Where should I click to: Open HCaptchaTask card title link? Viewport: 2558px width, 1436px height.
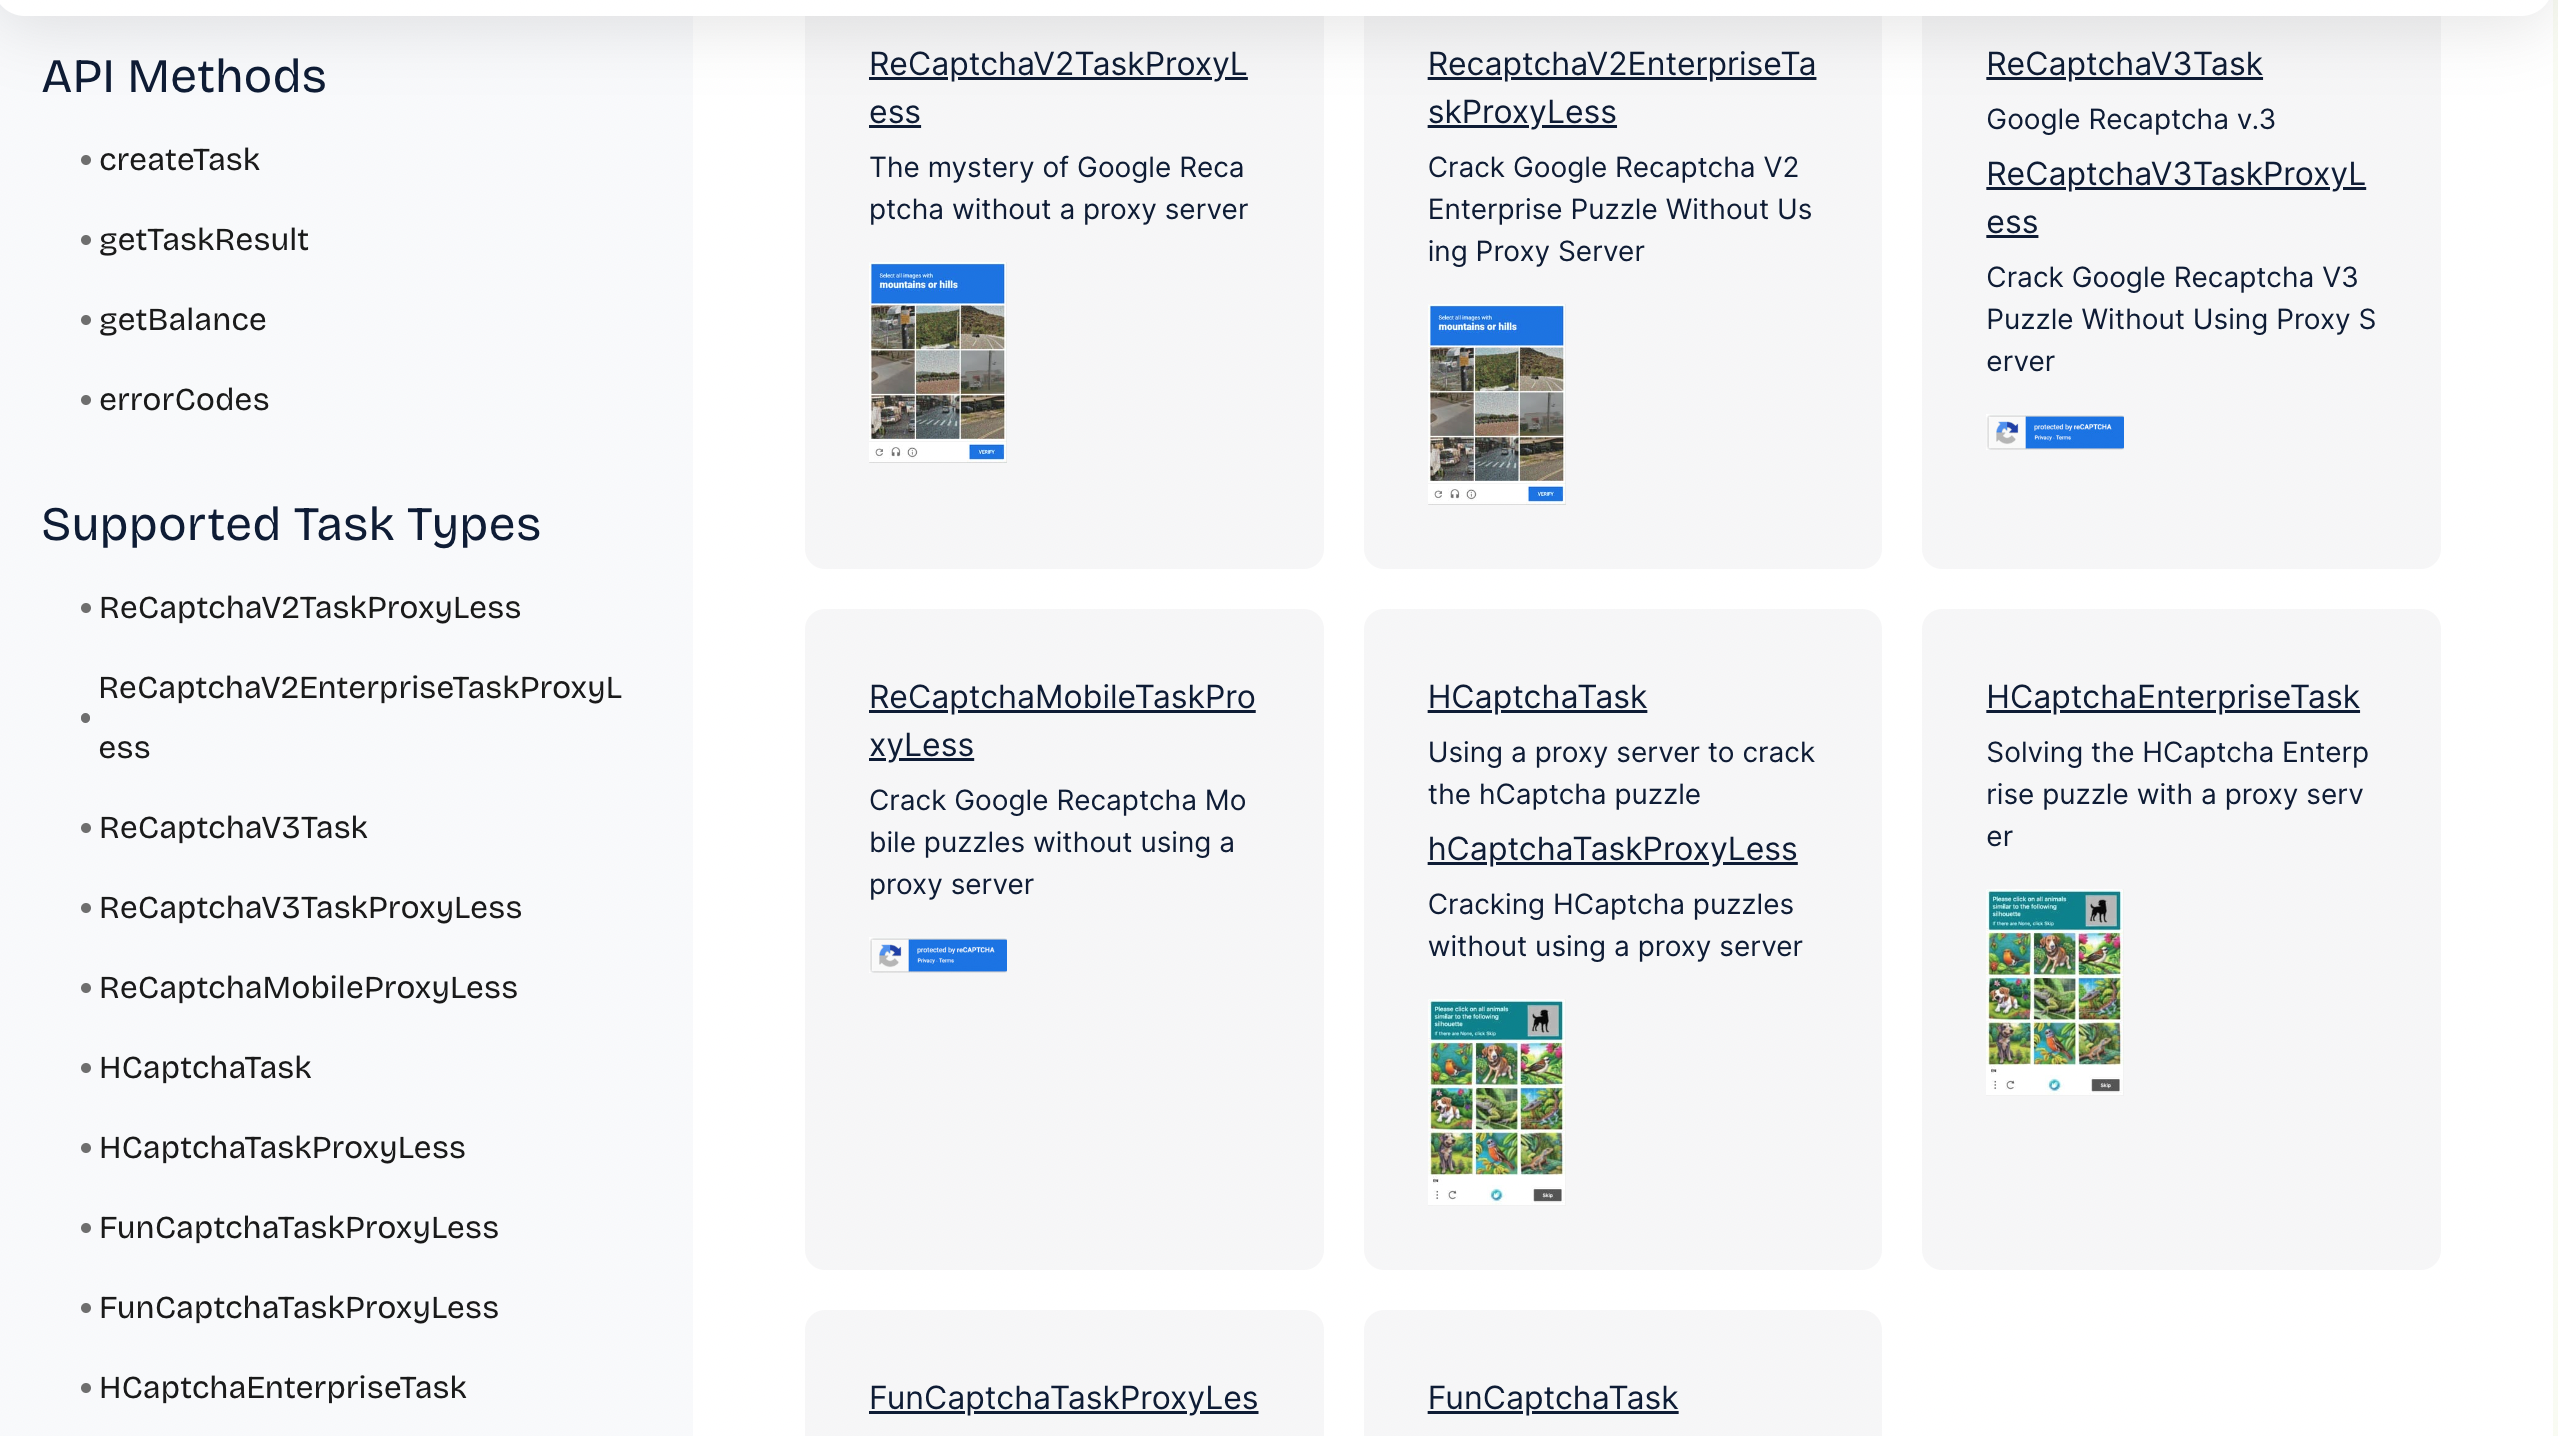pyautogui.click(x=1537, y=697)
